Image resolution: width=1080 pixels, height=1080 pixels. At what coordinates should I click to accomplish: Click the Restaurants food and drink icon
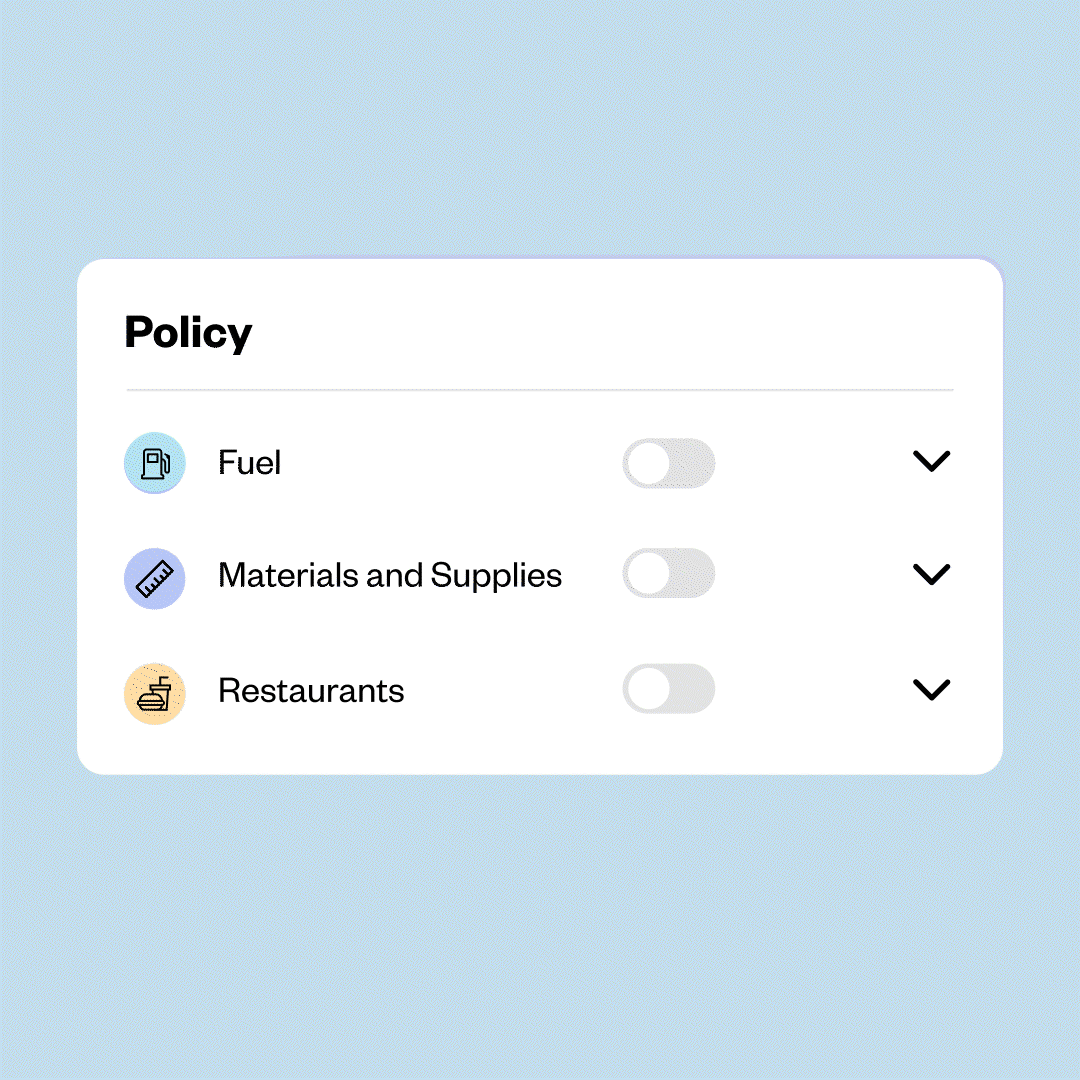coord(154,691)
